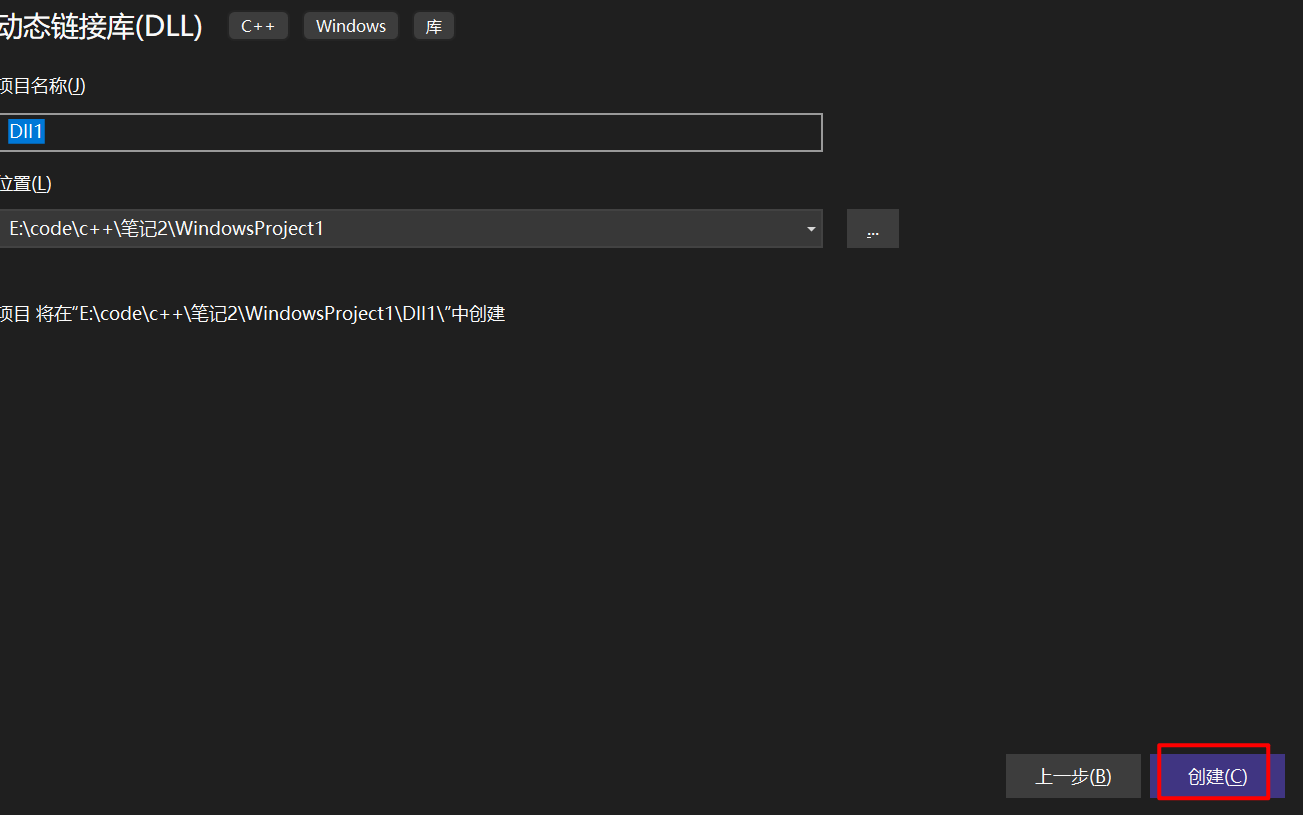Click E:\code at start of location box
1303x815 pixels.
38,229
